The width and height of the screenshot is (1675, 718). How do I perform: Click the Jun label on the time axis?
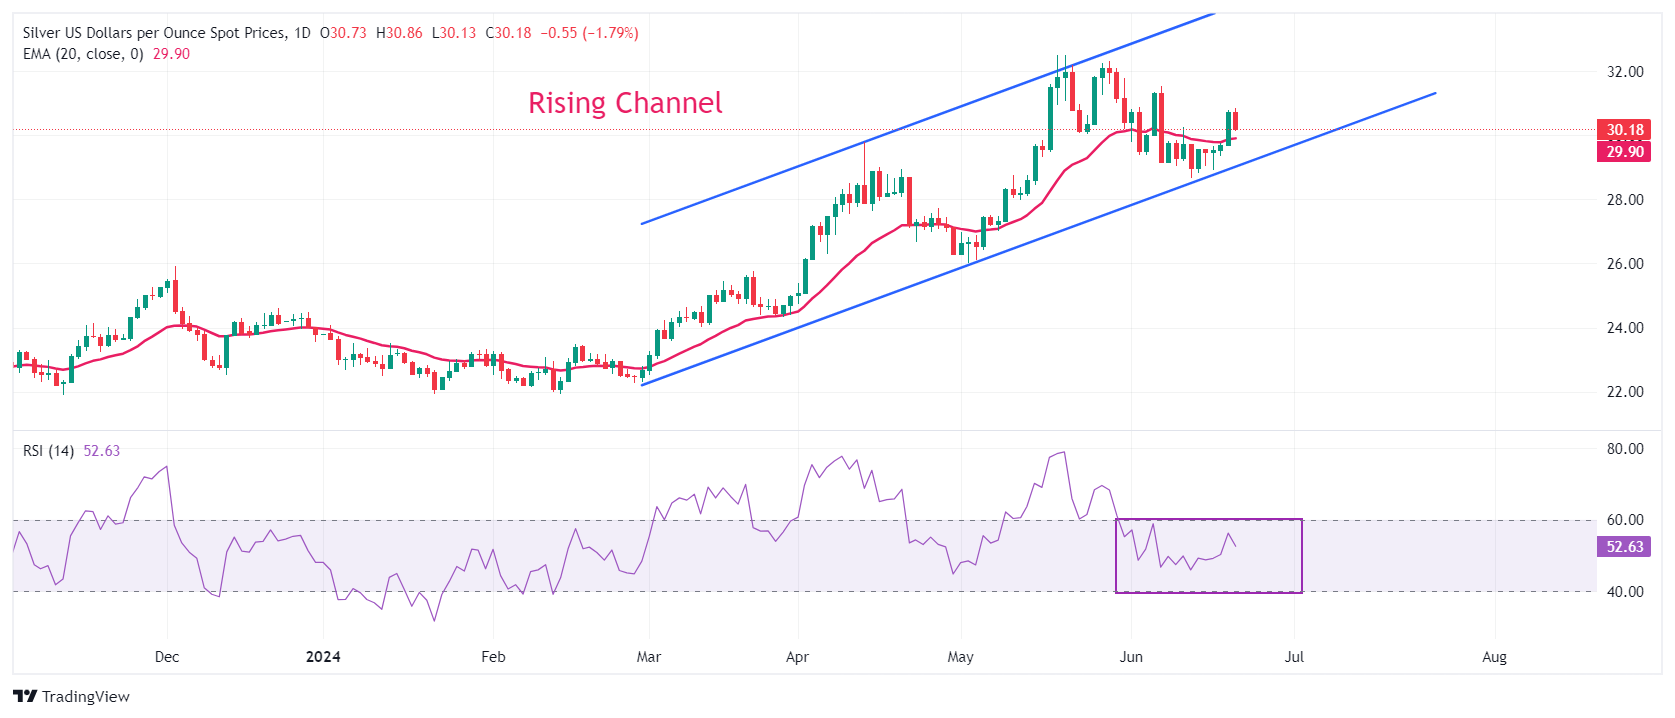click(1131, 657)
